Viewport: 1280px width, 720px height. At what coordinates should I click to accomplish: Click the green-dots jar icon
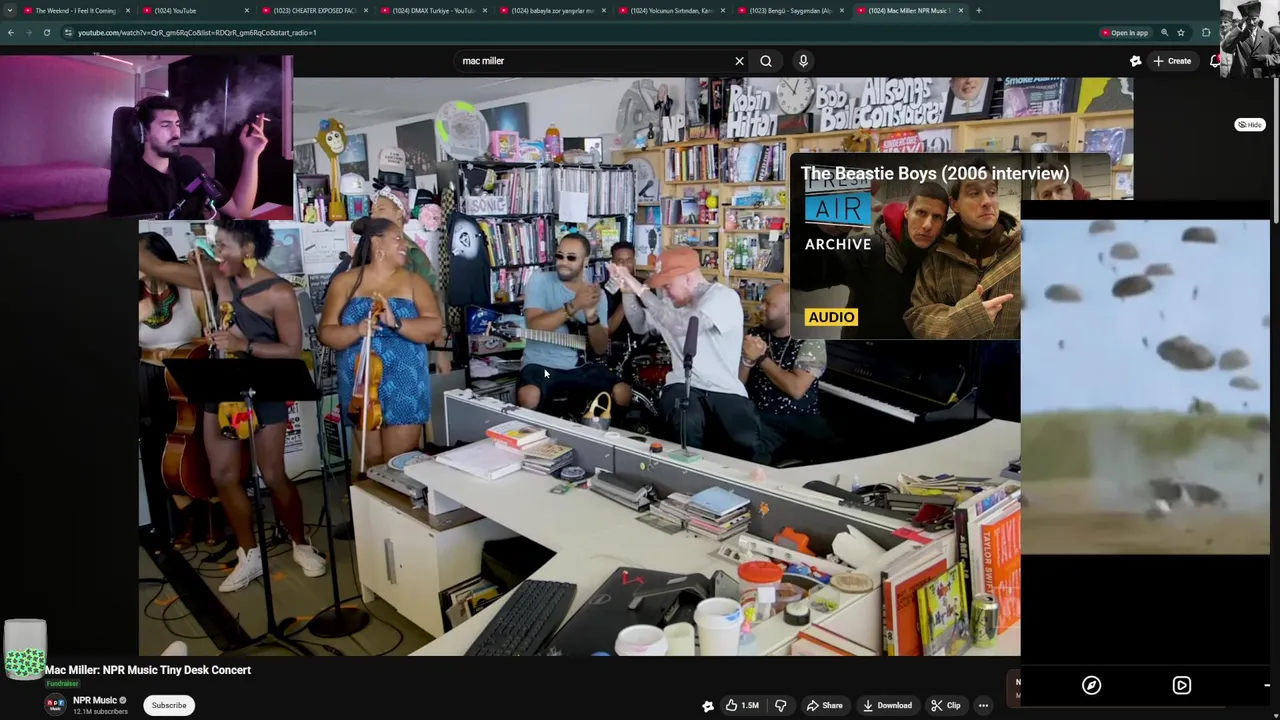click(x=25, y=649)
